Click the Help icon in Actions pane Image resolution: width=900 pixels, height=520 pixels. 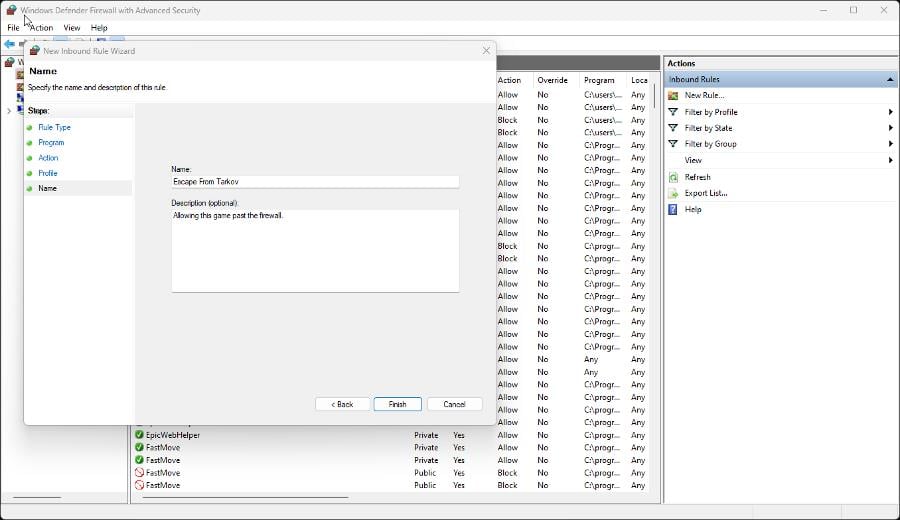[x=673, y=209]
